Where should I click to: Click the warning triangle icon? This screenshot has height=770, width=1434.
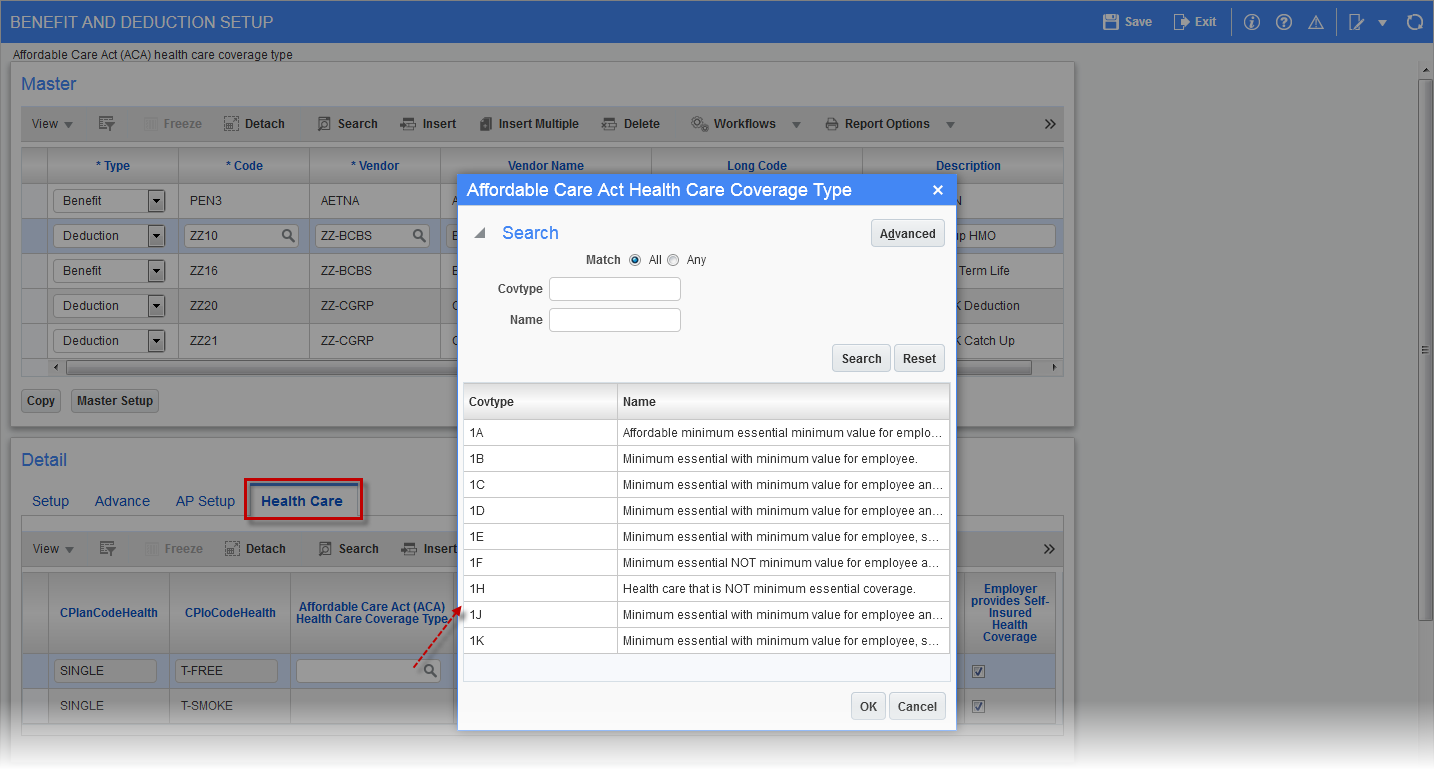pyautogui.click(x=1316, y=22)
